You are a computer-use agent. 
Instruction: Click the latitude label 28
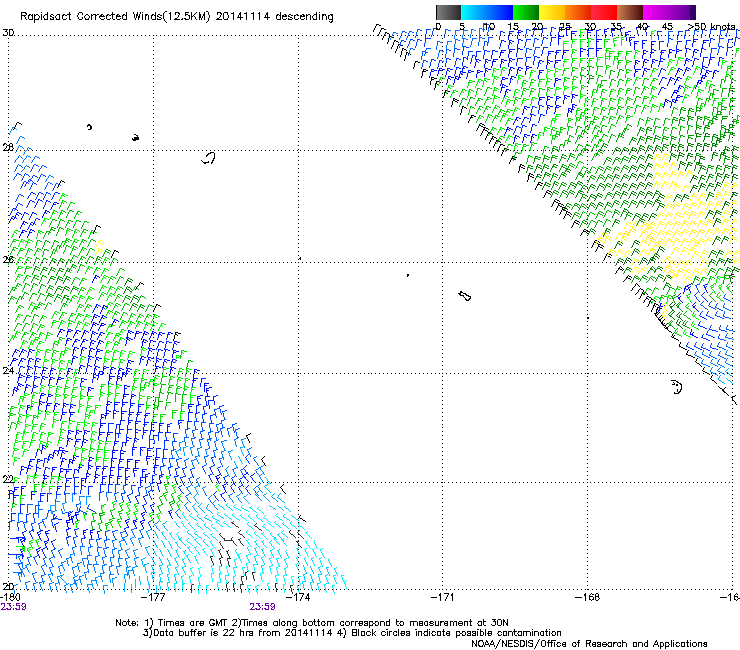[x=8, y=147]
